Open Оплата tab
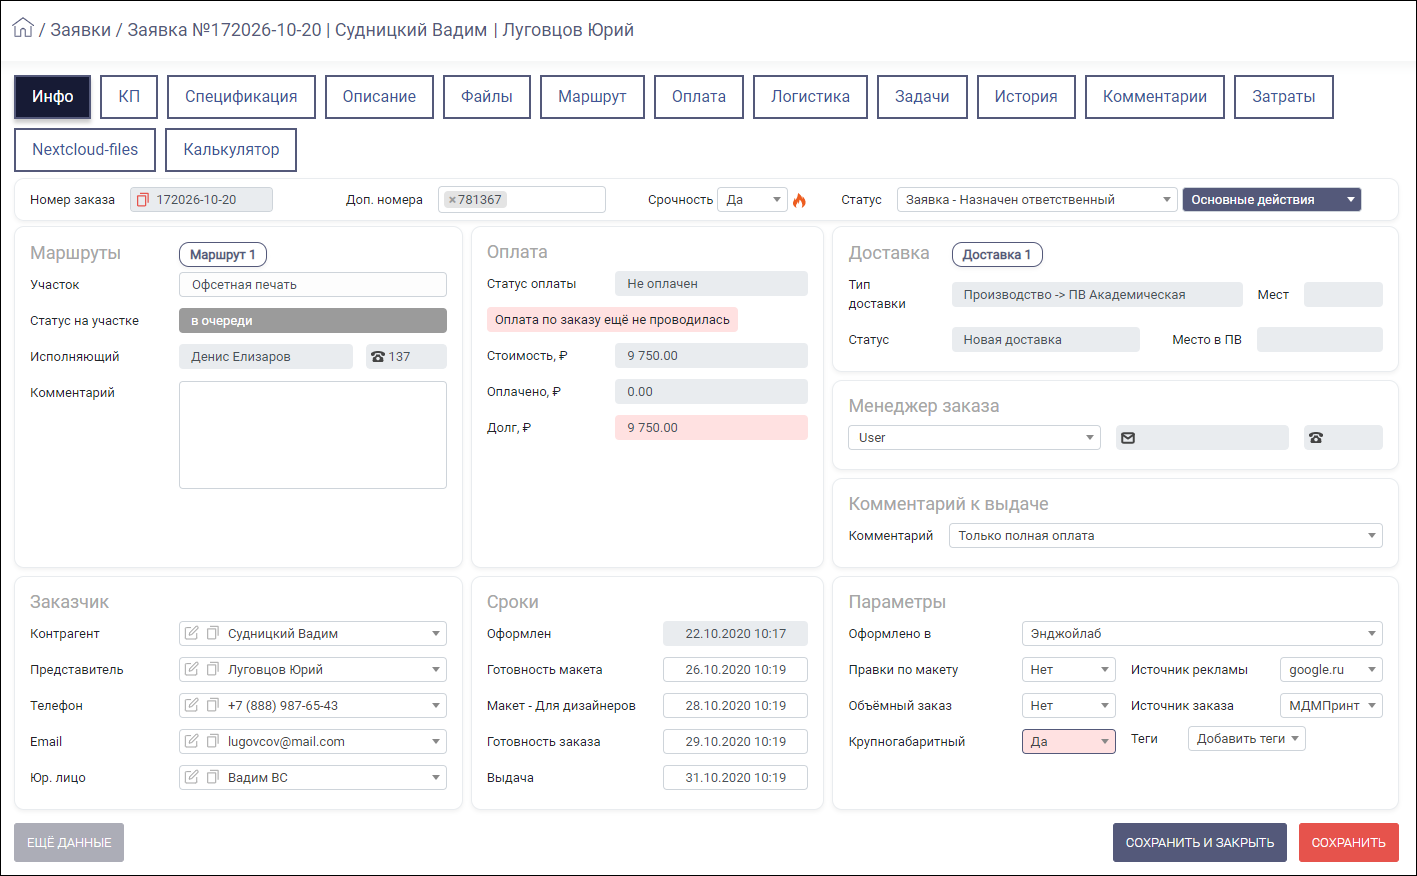Screen dimensions: 1417x876 [x=699, y=97]
